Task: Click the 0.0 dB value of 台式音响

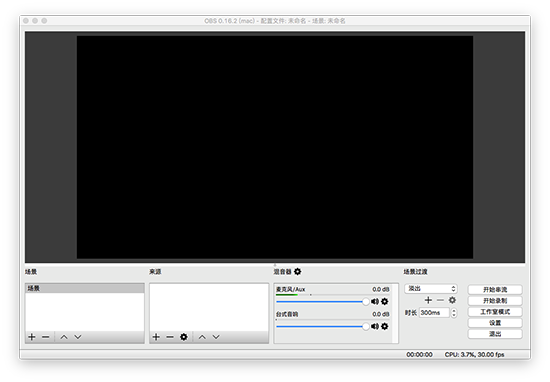Action: [381, 314]
